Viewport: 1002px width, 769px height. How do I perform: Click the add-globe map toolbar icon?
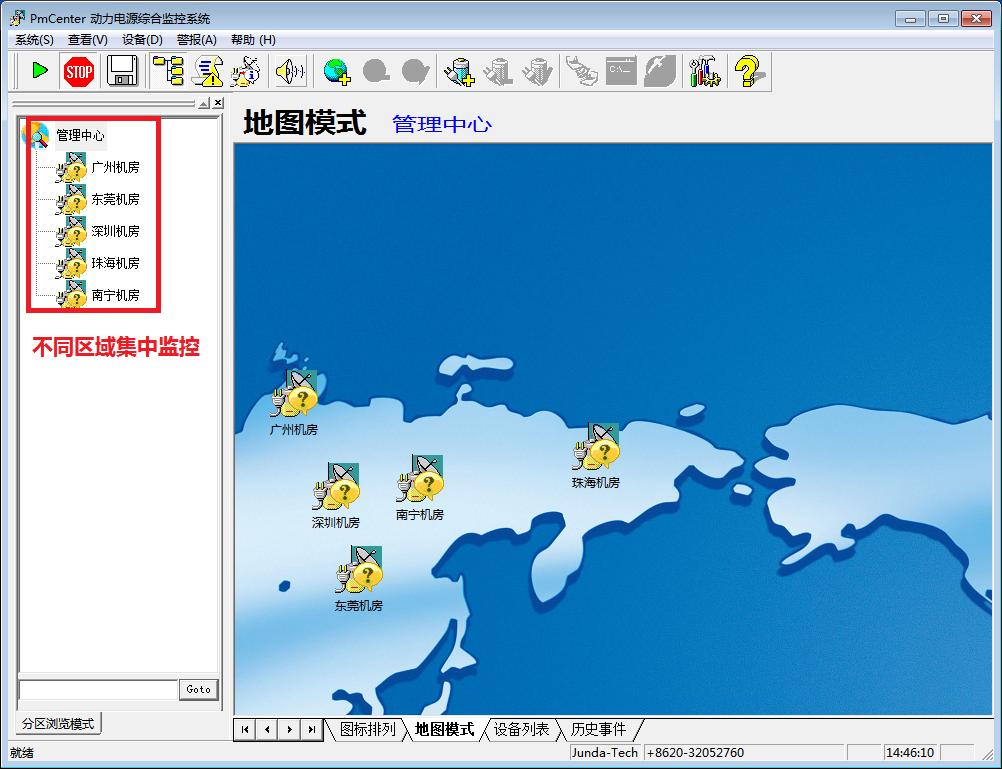[x=336, y=70]
